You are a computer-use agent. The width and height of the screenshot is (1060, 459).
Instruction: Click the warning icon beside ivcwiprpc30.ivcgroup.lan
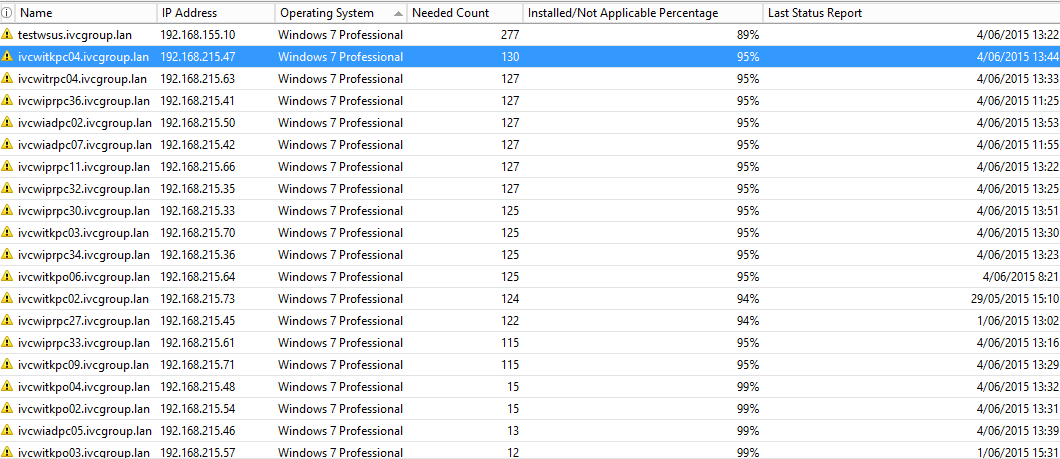click(8, 211)
